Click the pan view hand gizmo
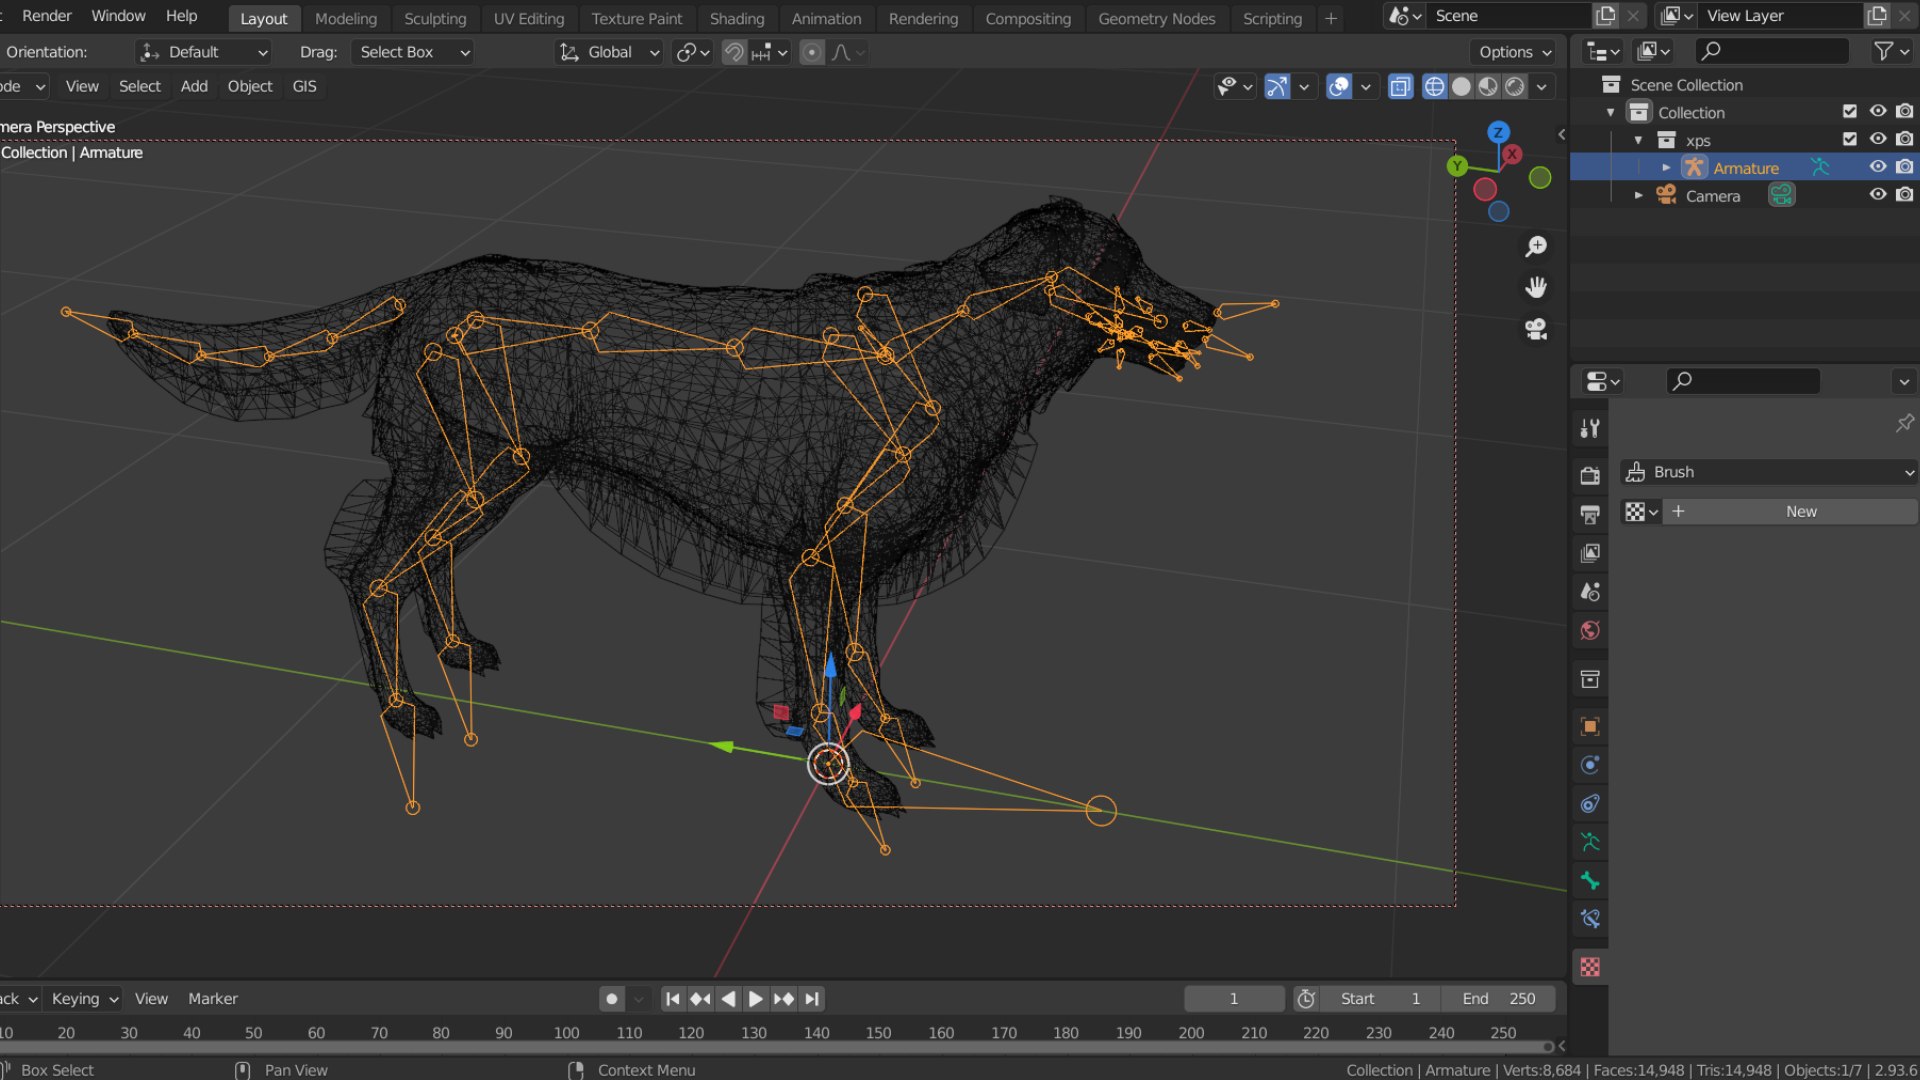The width and height of the screenshot is (1920, 1080). pyautogui.click(x=1536, y=288)
